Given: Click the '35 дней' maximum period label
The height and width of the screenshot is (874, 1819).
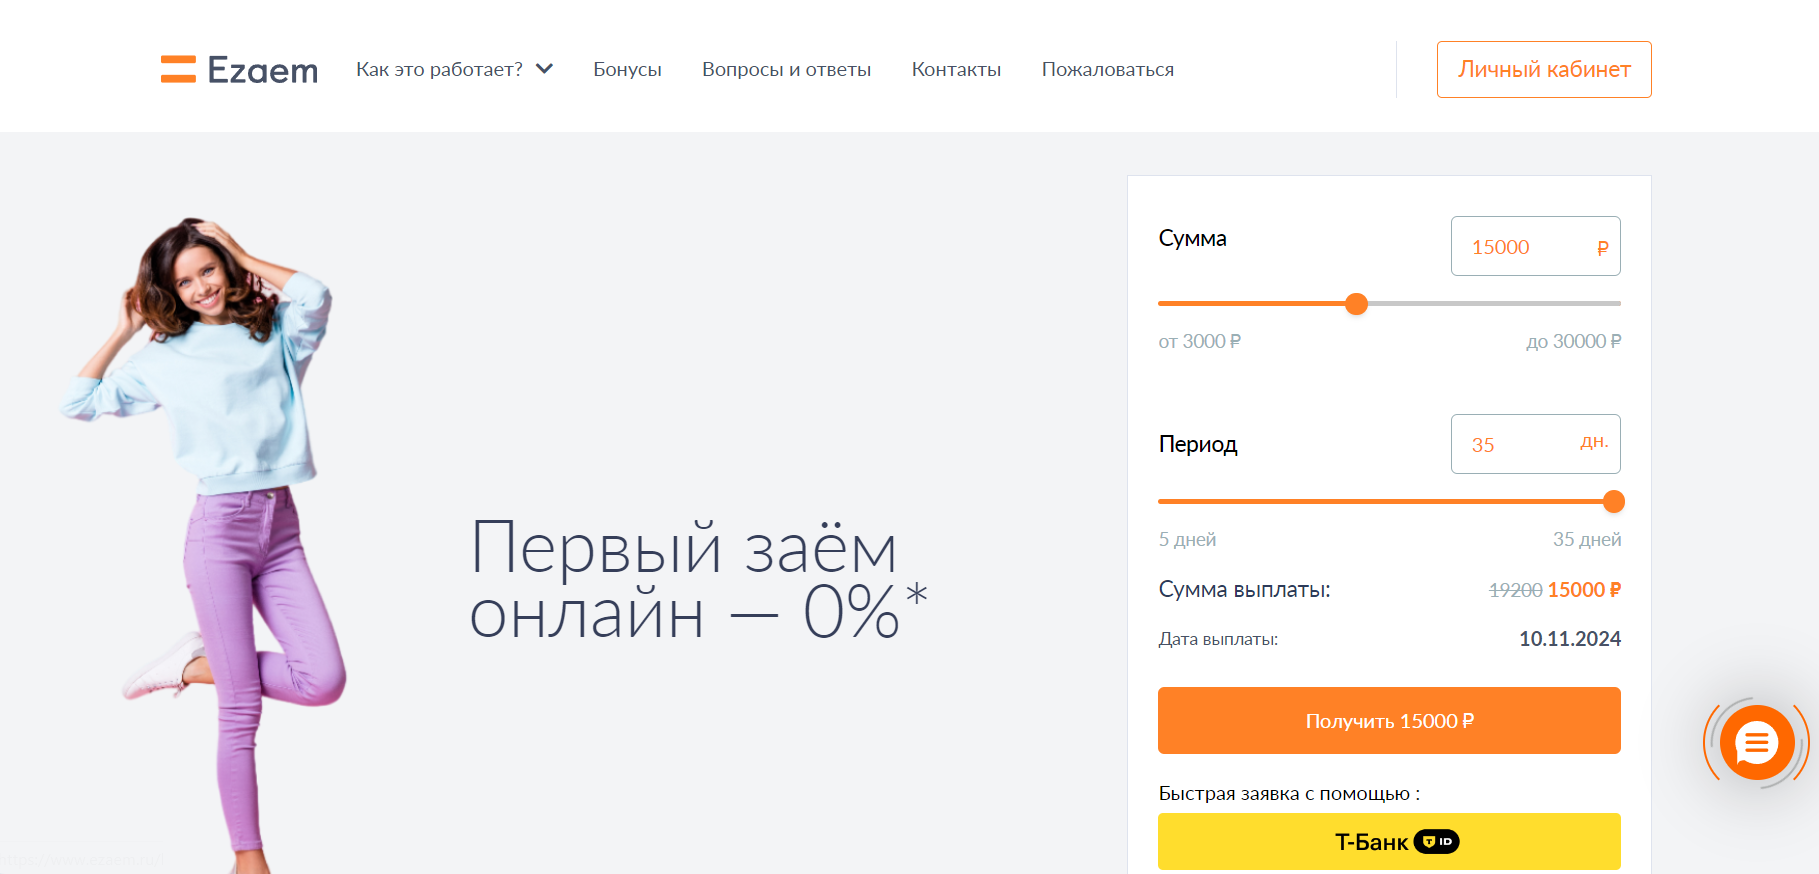Looking at the screenshot, I should [x=1587, y=539].
